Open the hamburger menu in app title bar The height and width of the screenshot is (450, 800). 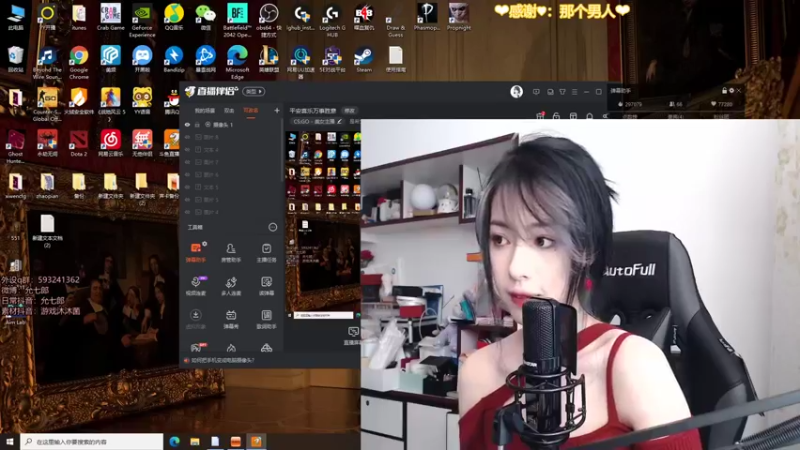[574, 92]
